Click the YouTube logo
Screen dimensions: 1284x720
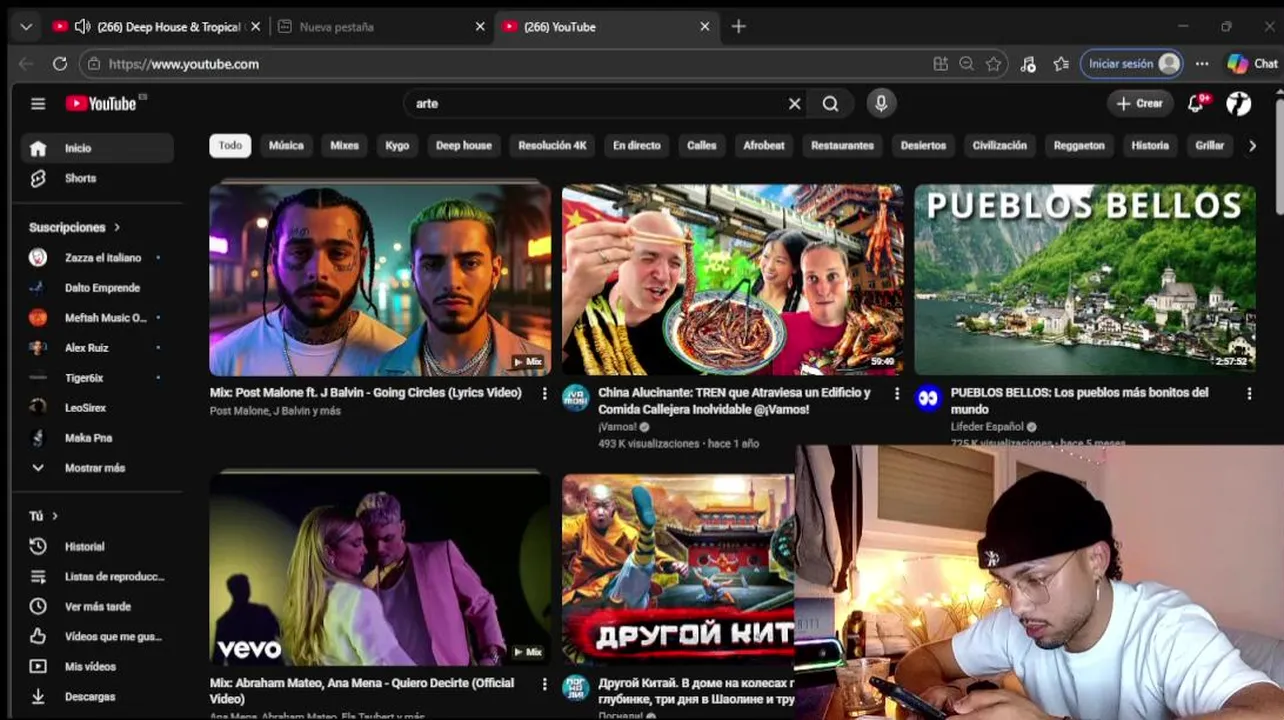tap(102, 103)
